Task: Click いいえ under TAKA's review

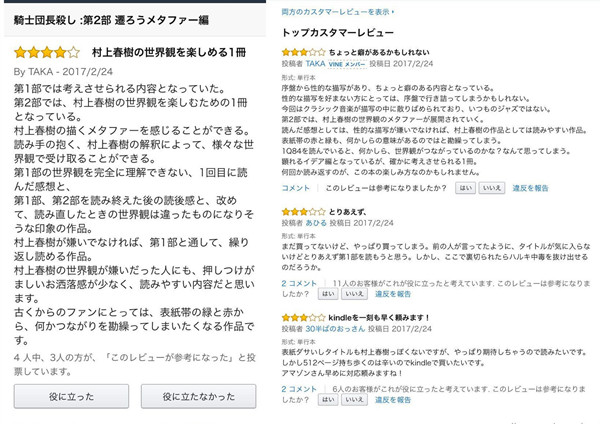Action: [x=492, y=187]
